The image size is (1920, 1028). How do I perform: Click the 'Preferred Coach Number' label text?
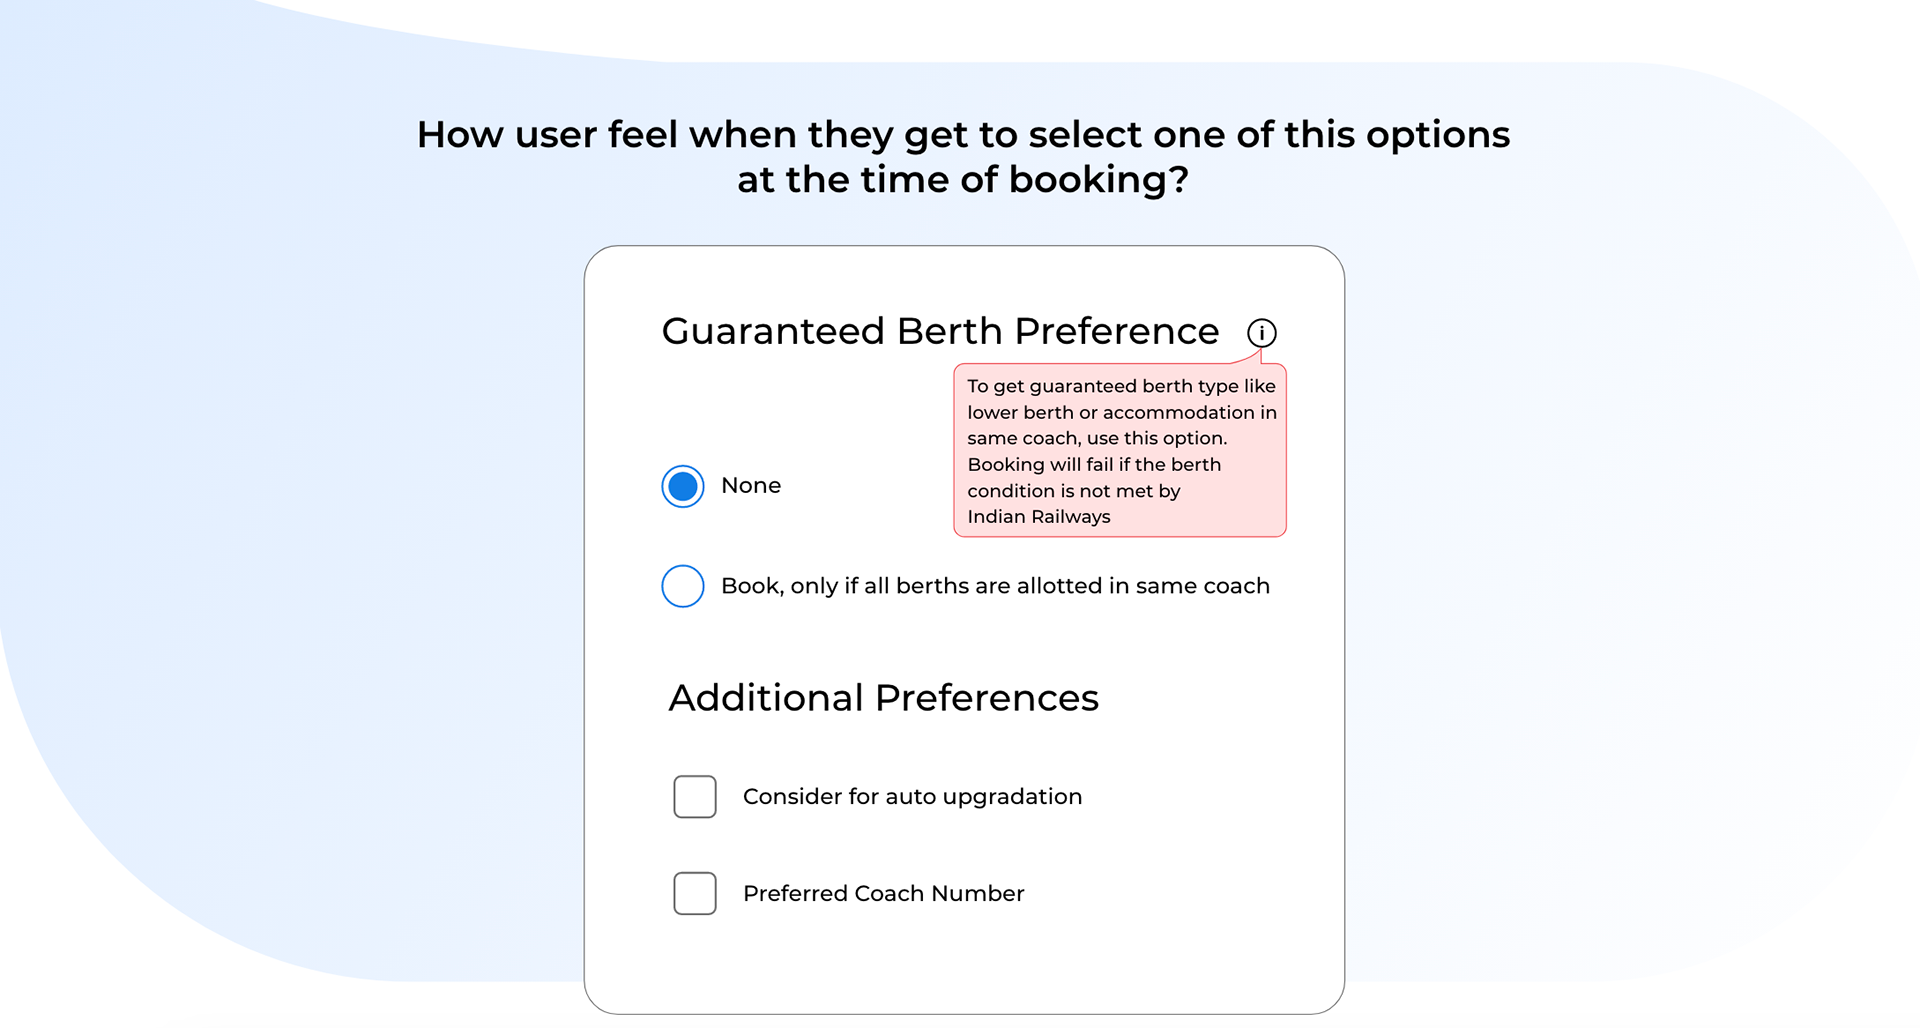click(884, 893)
